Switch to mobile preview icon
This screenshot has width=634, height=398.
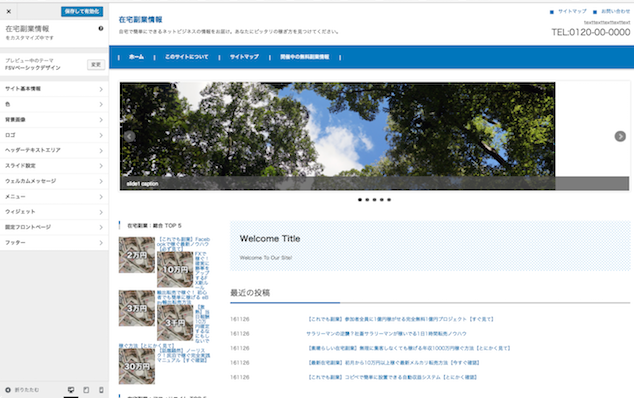(101, 390)
